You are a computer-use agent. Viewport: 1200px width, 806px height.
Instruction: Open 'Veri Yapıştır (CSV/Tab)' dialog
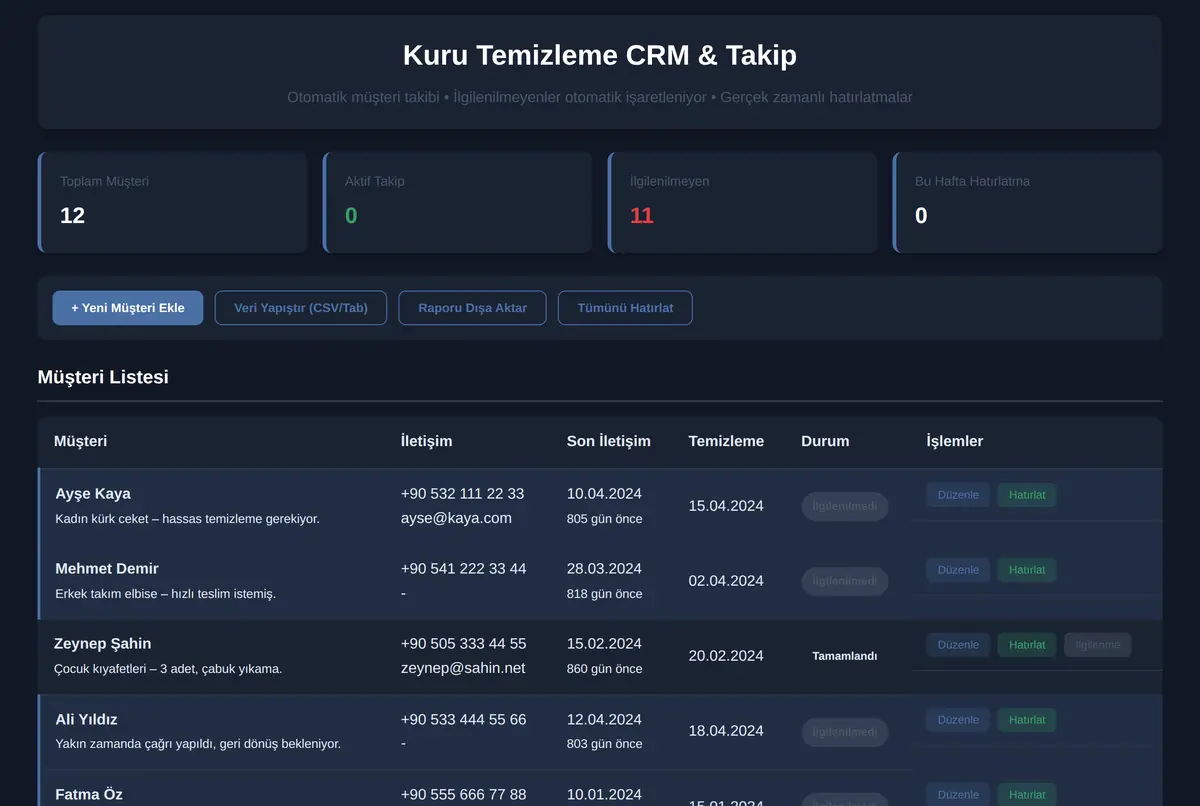[x=301, y=308]
